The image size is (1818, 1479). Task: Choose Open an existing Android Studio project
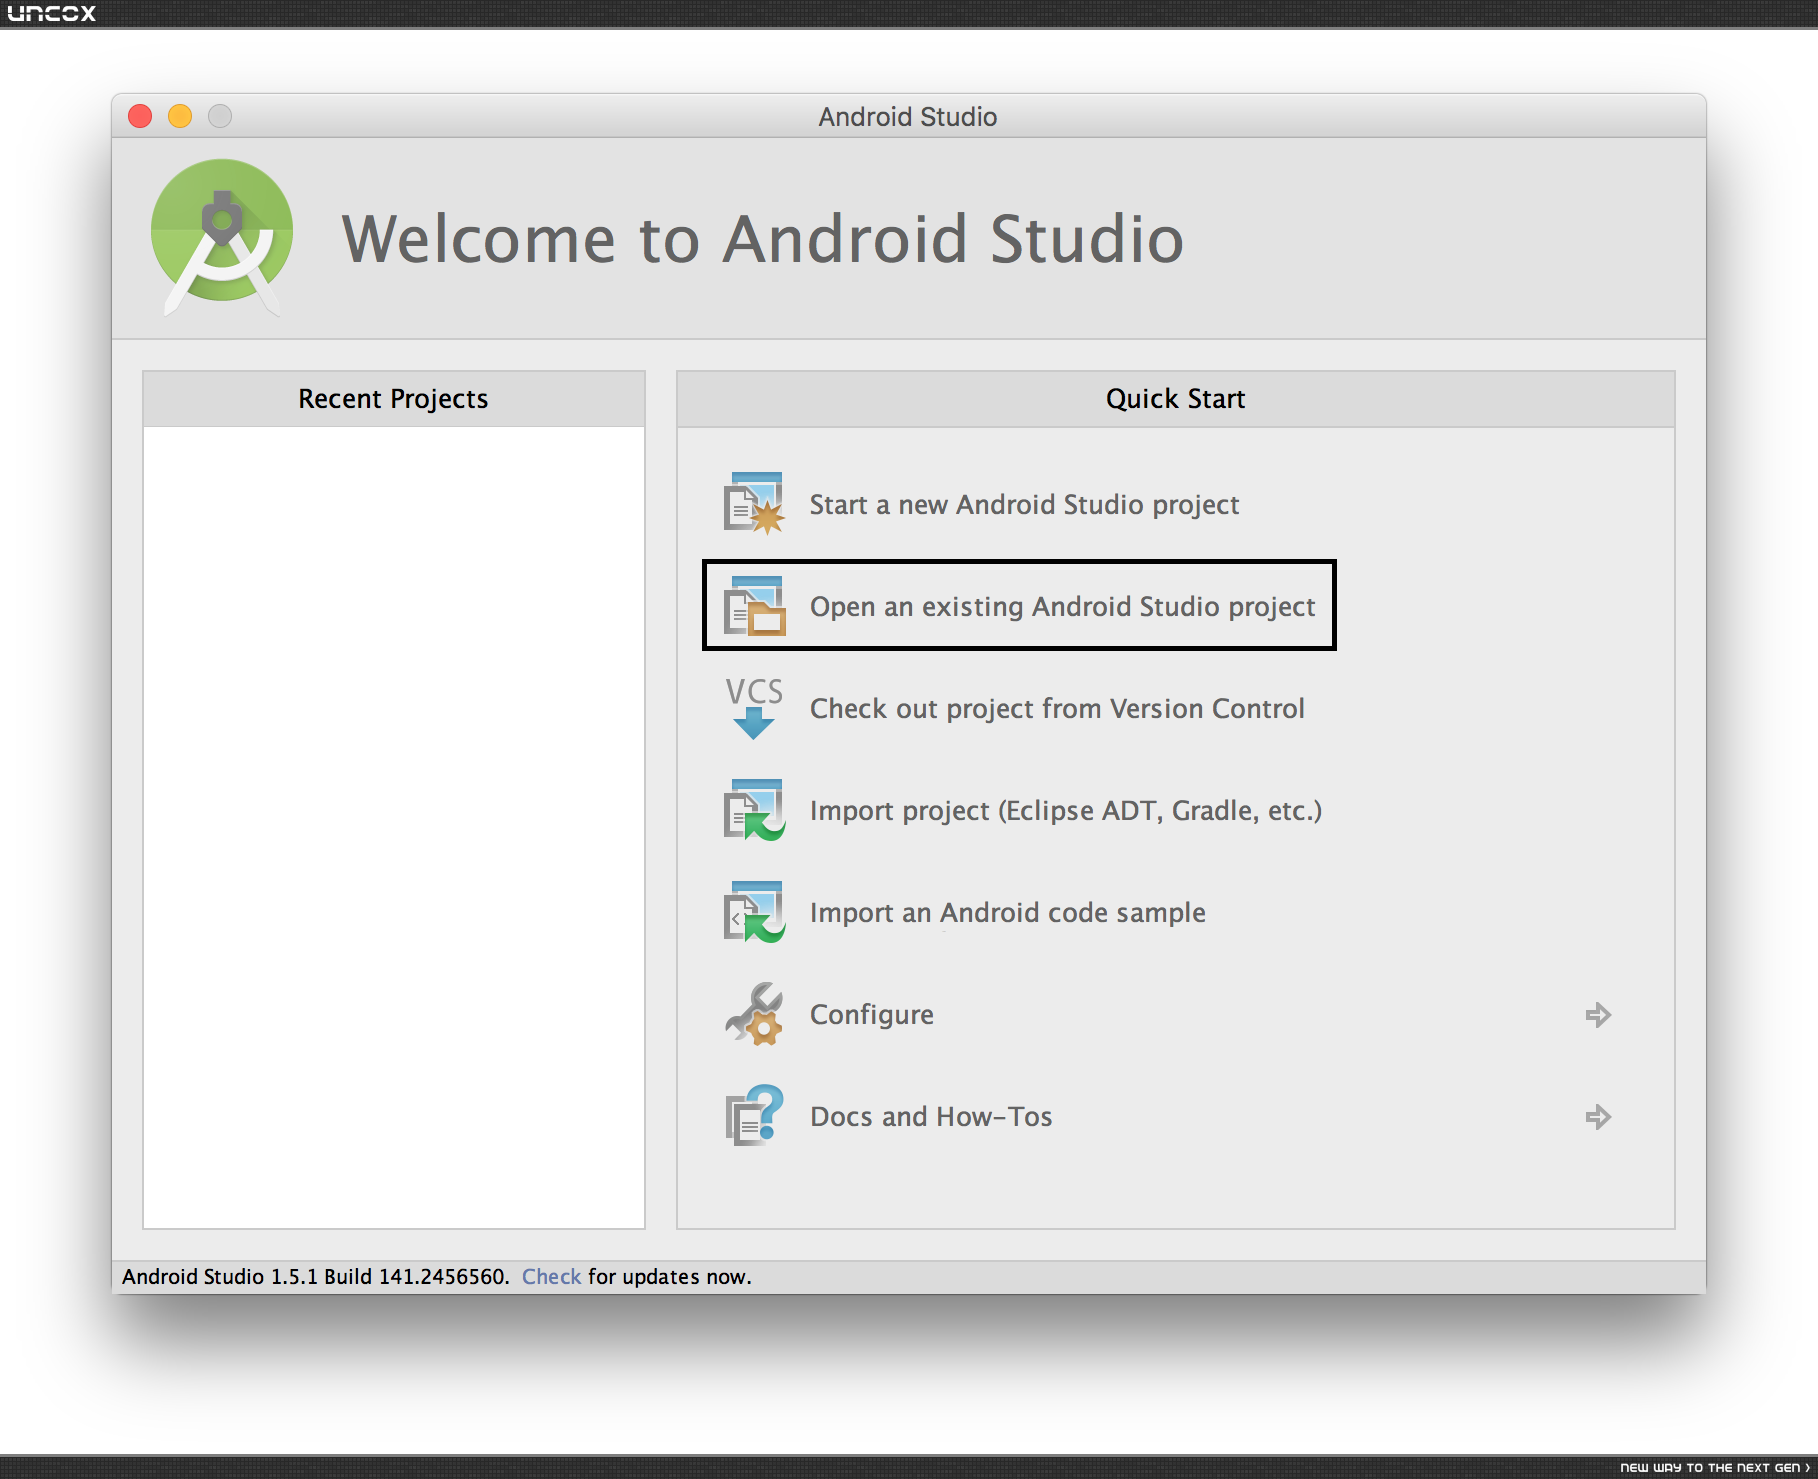click(x=1062, y=607)
